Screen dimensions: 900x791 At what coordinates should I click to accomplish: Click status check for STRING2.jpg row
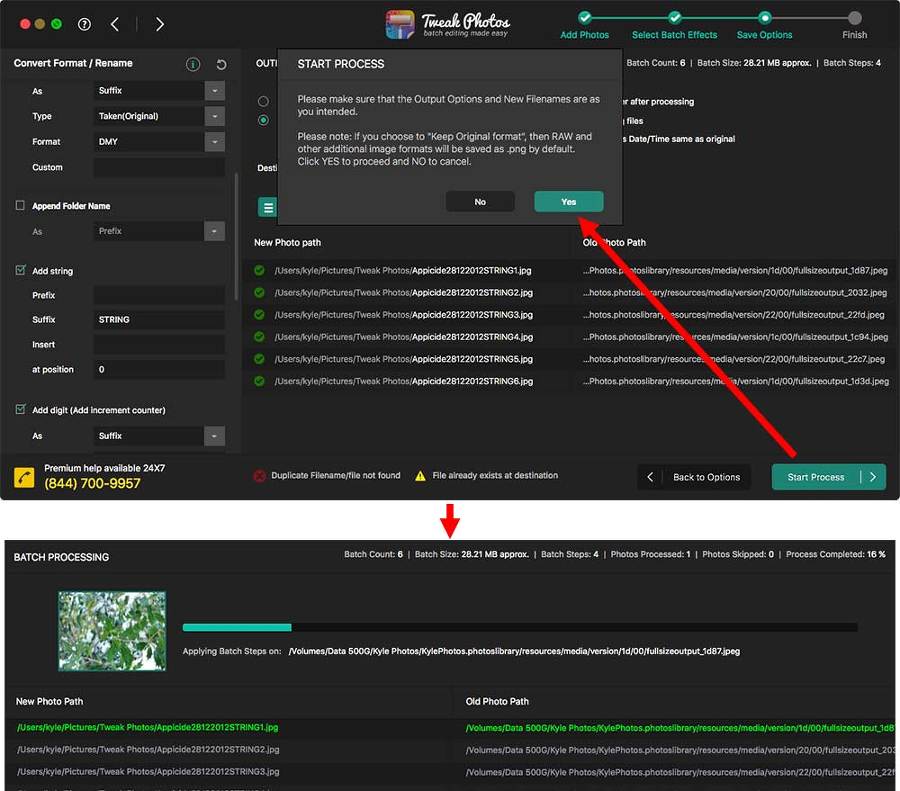point(259,293)
